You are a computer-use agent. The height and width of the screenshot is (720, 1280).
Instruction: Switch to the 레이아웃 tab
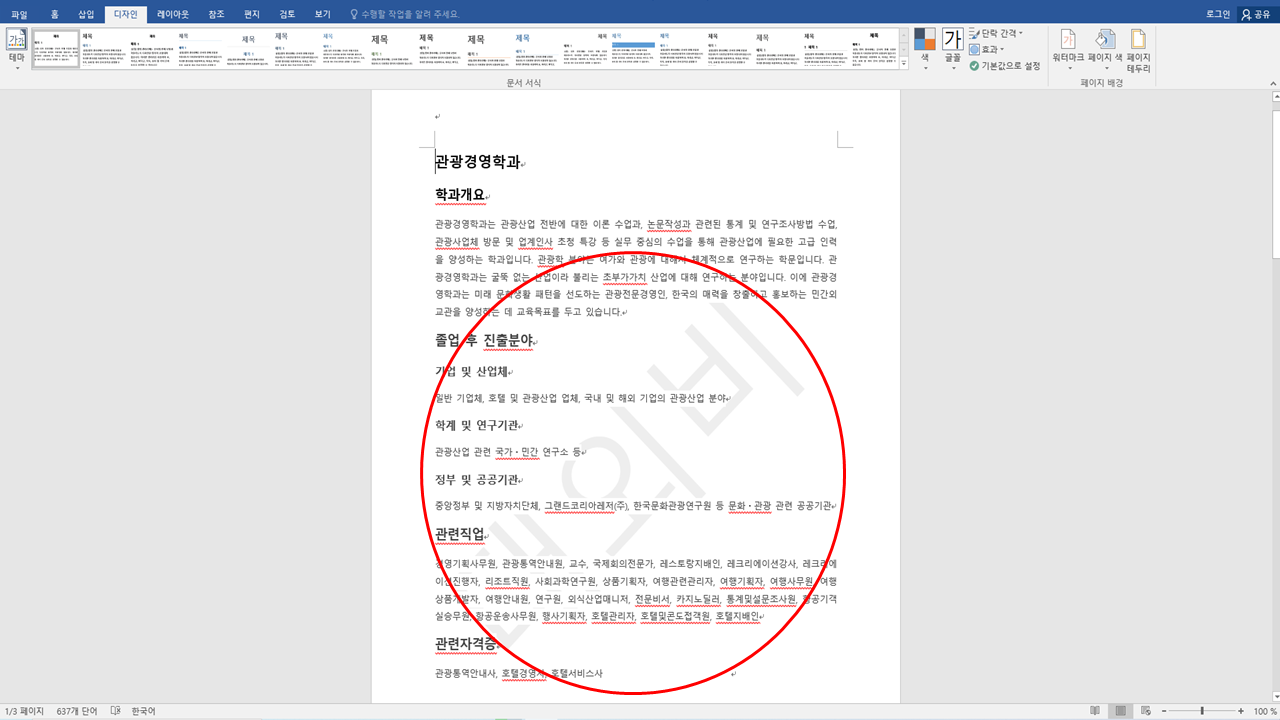(x=173, y=14)
